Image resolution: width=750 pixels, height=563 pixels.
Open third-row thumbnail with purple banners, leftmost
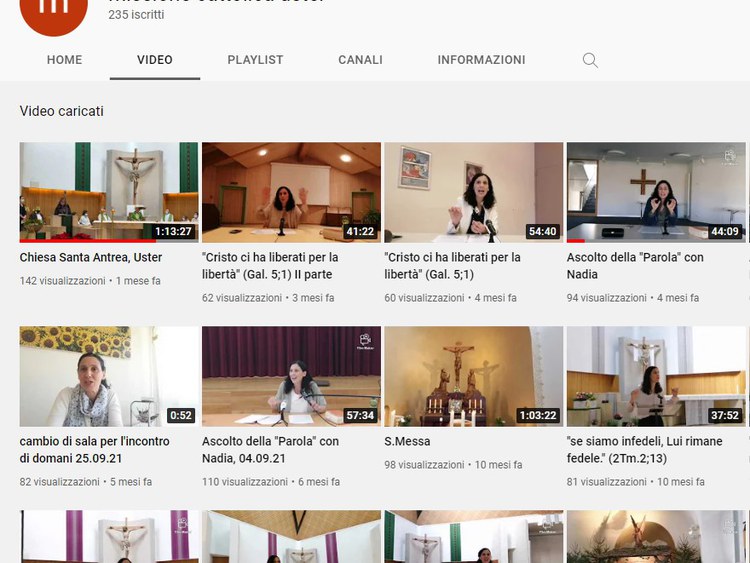(109, 537)
